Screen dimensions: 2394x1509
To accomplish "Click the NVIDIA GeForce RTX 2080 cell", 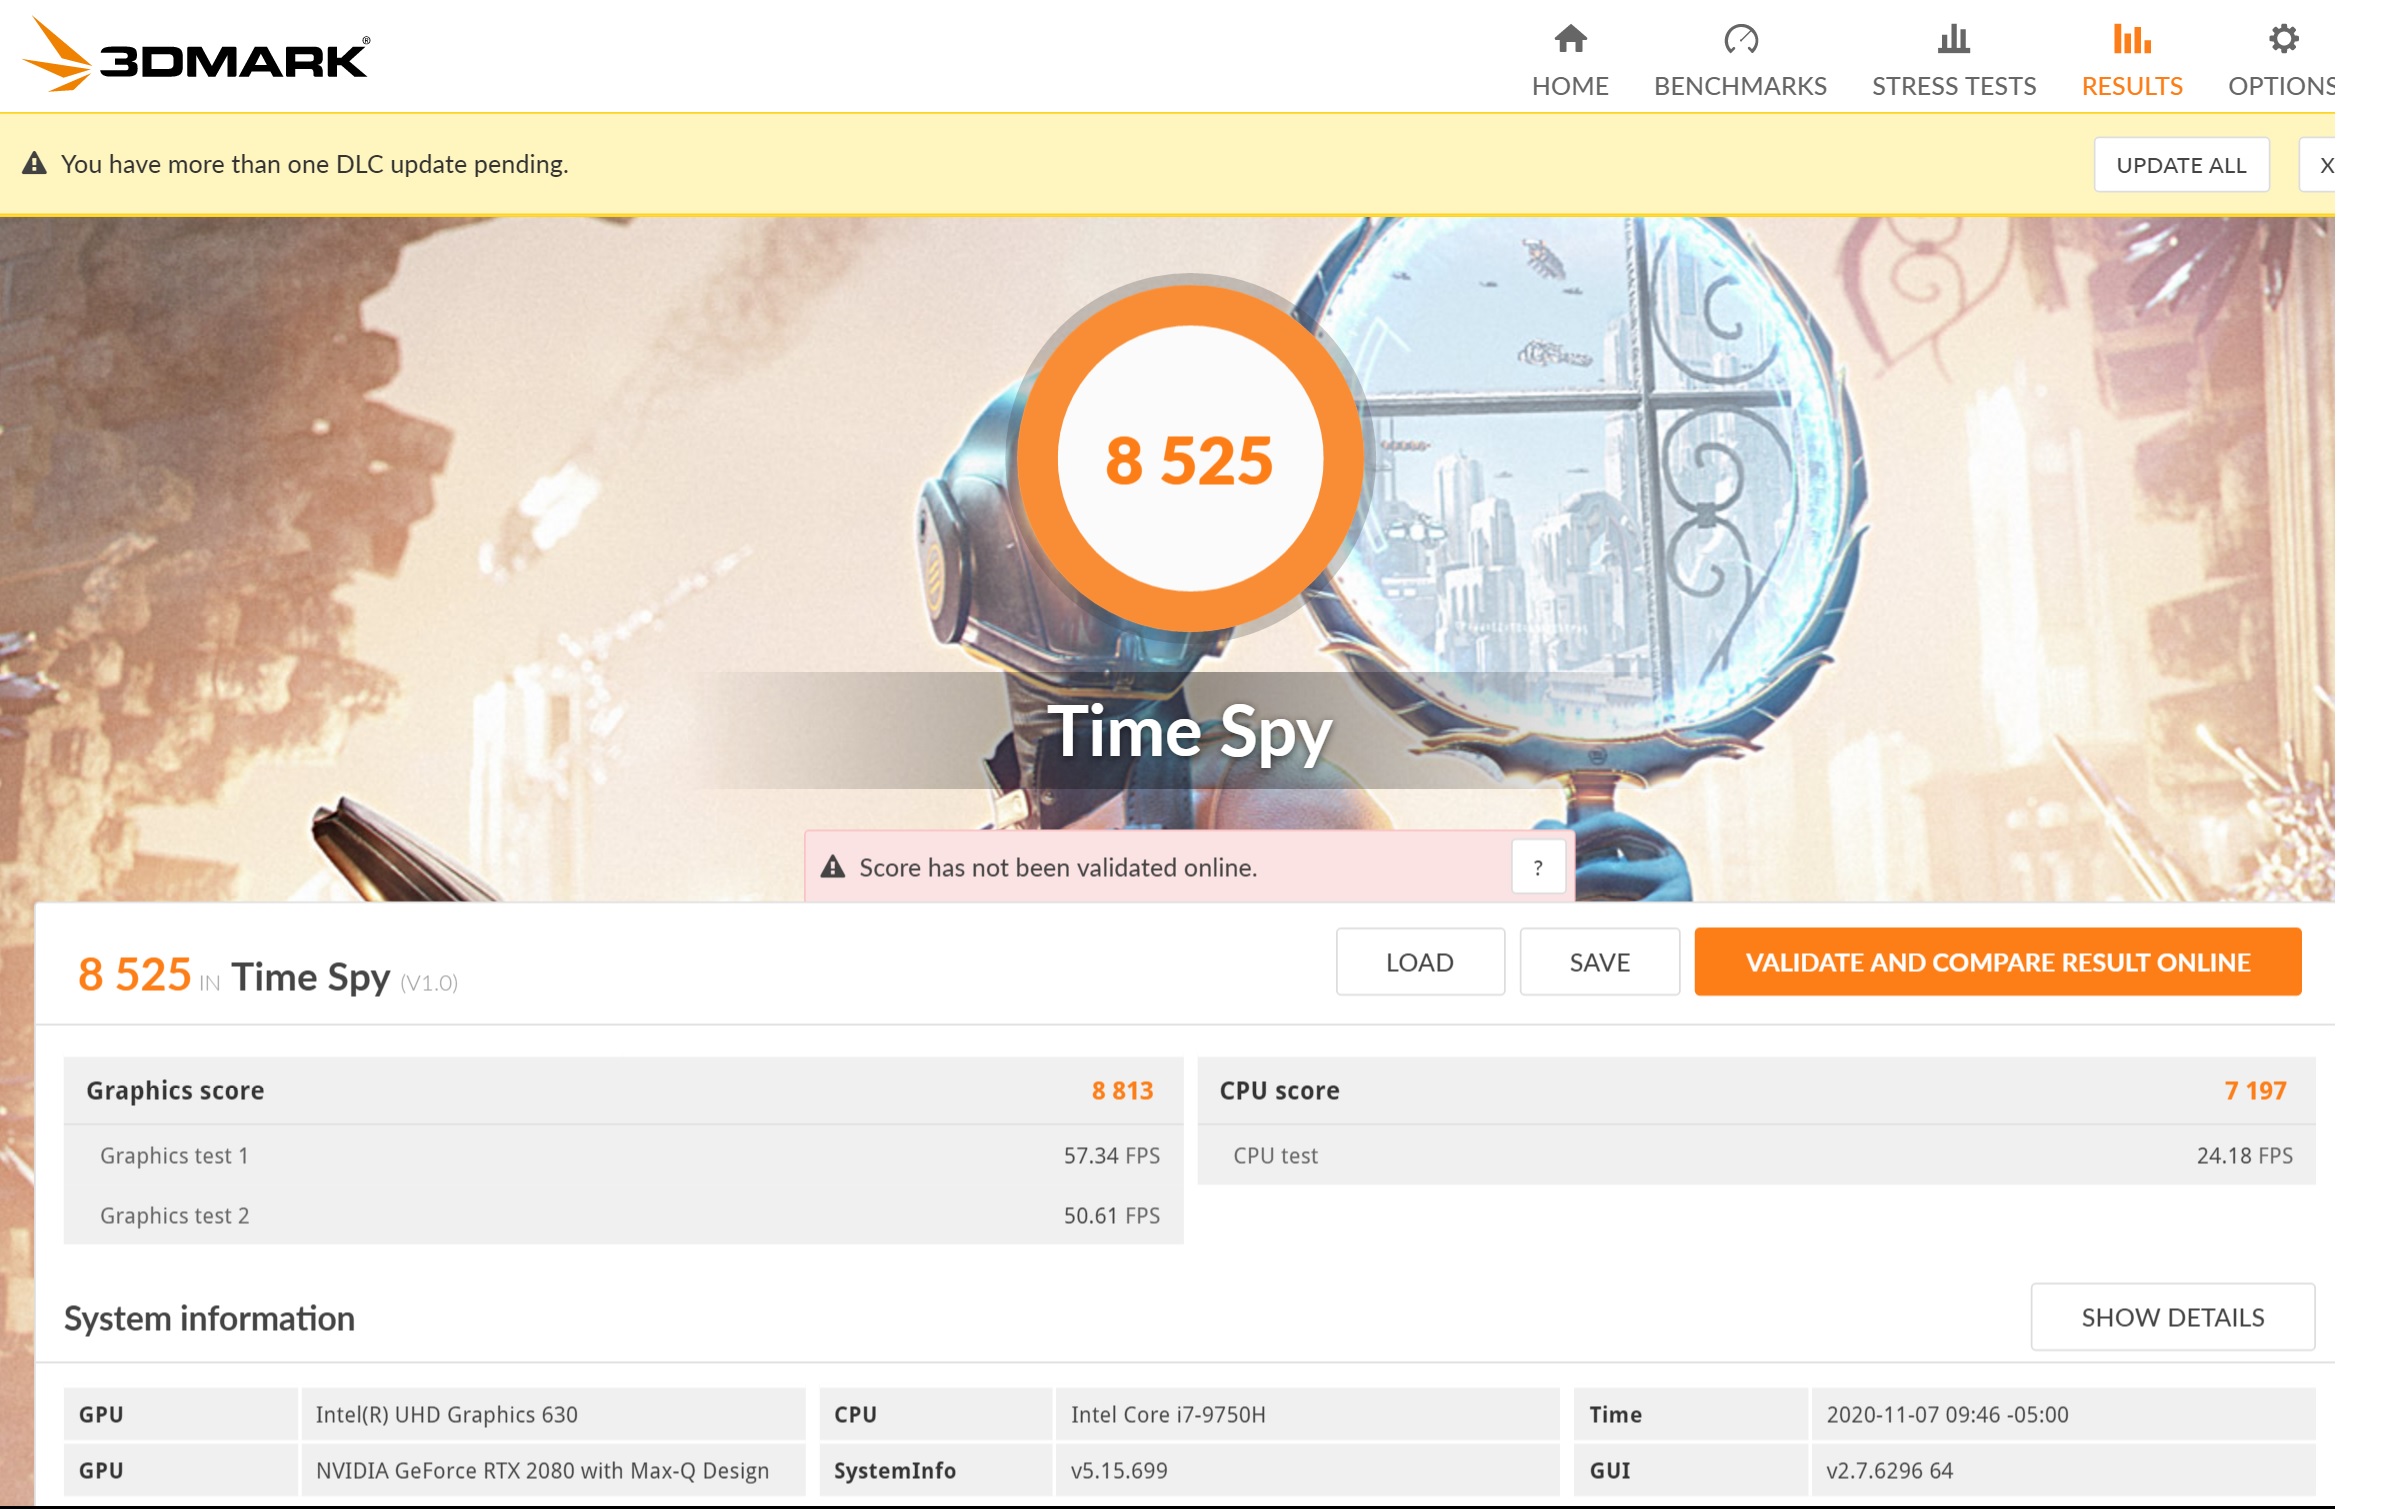I will [552, 1470].
